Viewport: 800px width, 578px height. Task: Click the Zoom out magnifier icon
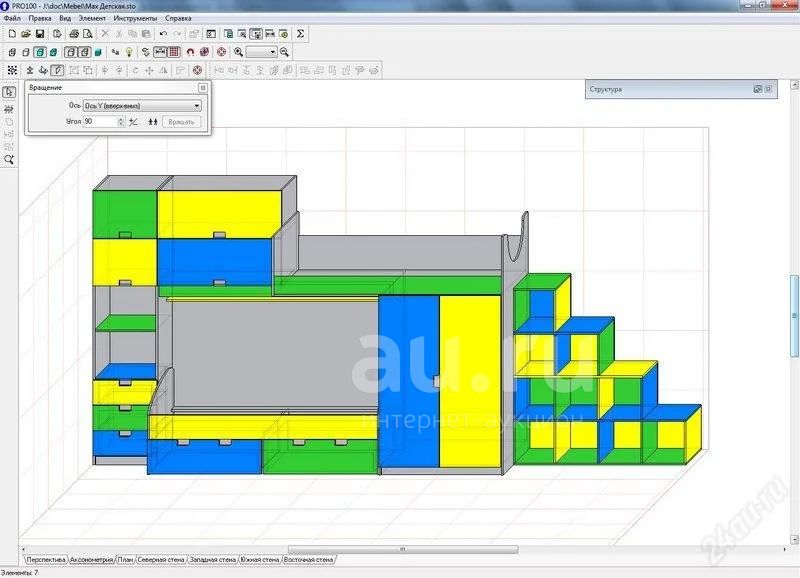(x=285, y=52)
